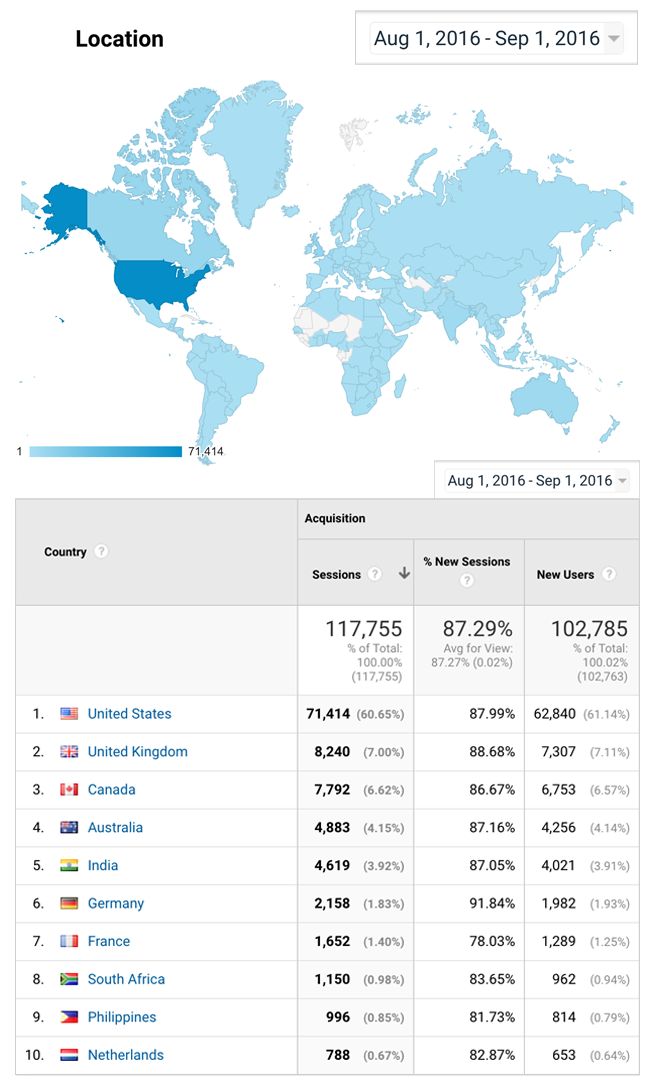Click the Acquisition group header
Screen dimensions: 657x1090
pyautogui.click(x=335, y=519)
